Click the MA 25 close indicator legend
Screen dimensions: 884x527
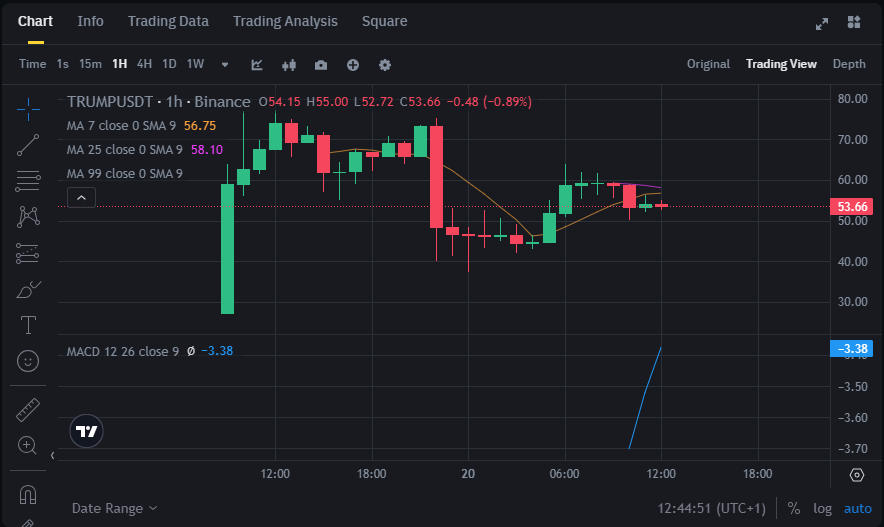(x=125, y=149)
